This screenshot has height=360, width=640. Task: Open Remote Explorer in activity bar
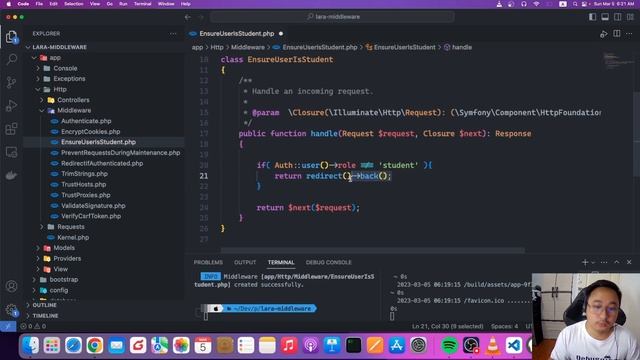pyautogui.click(x=11, y=152)
